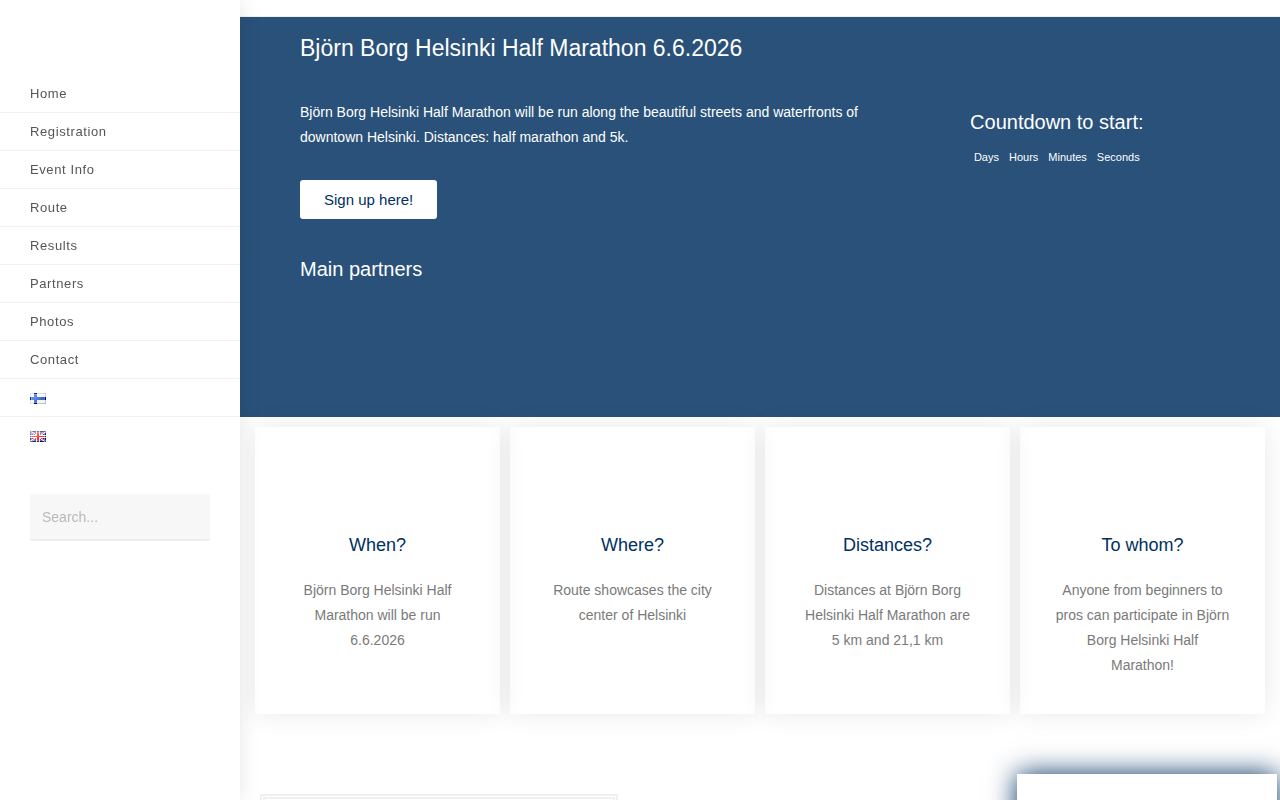Click the Distances? card heading
The image size is (1280, 800).
click(887, 545)
